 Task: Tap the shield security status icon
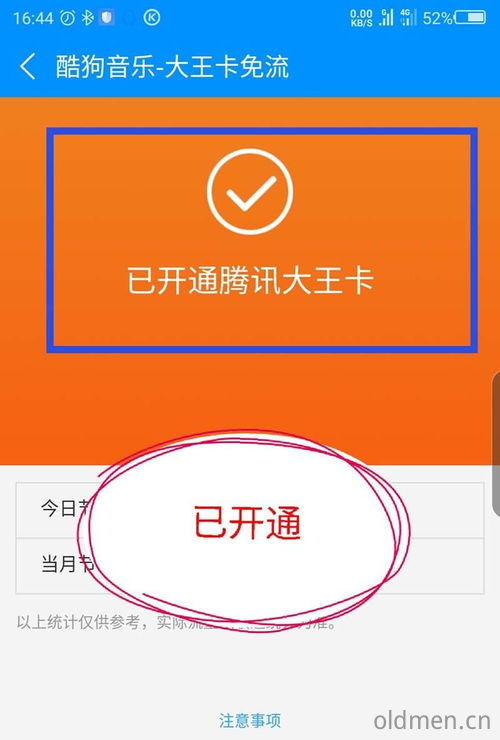click(107, 18)
